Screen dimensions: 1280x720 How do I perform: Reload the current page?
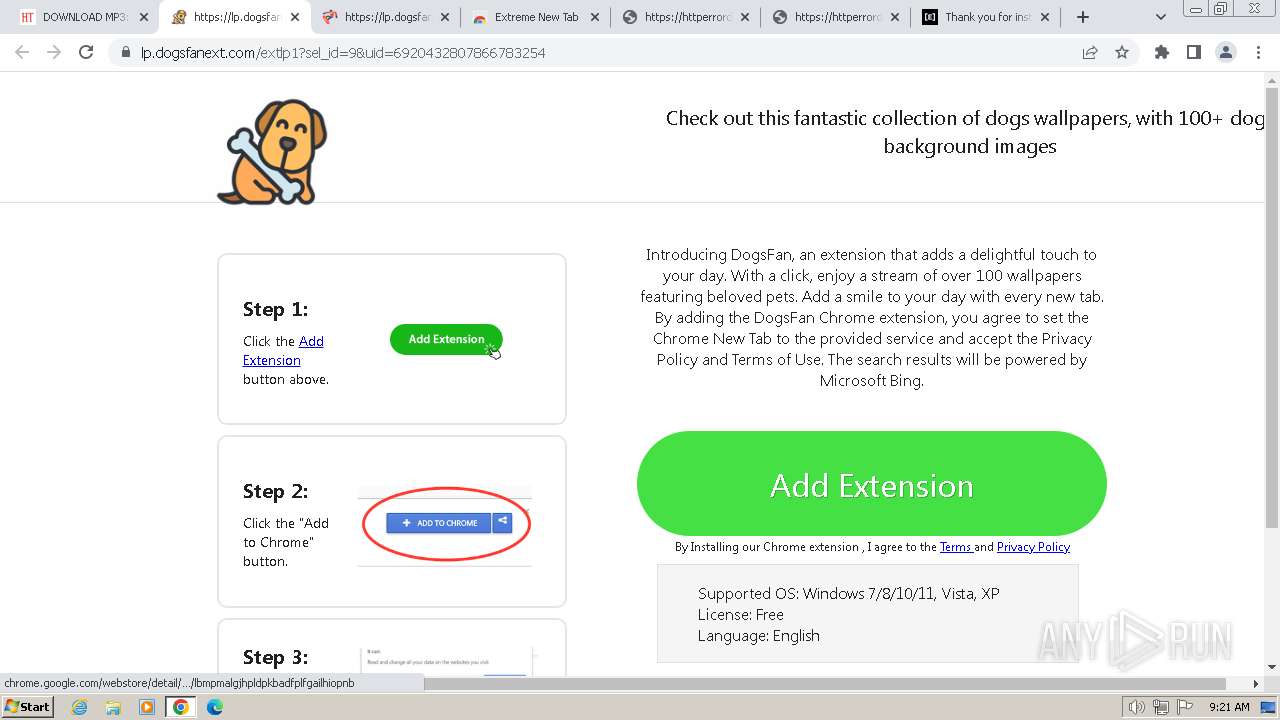tap(86, 53)
